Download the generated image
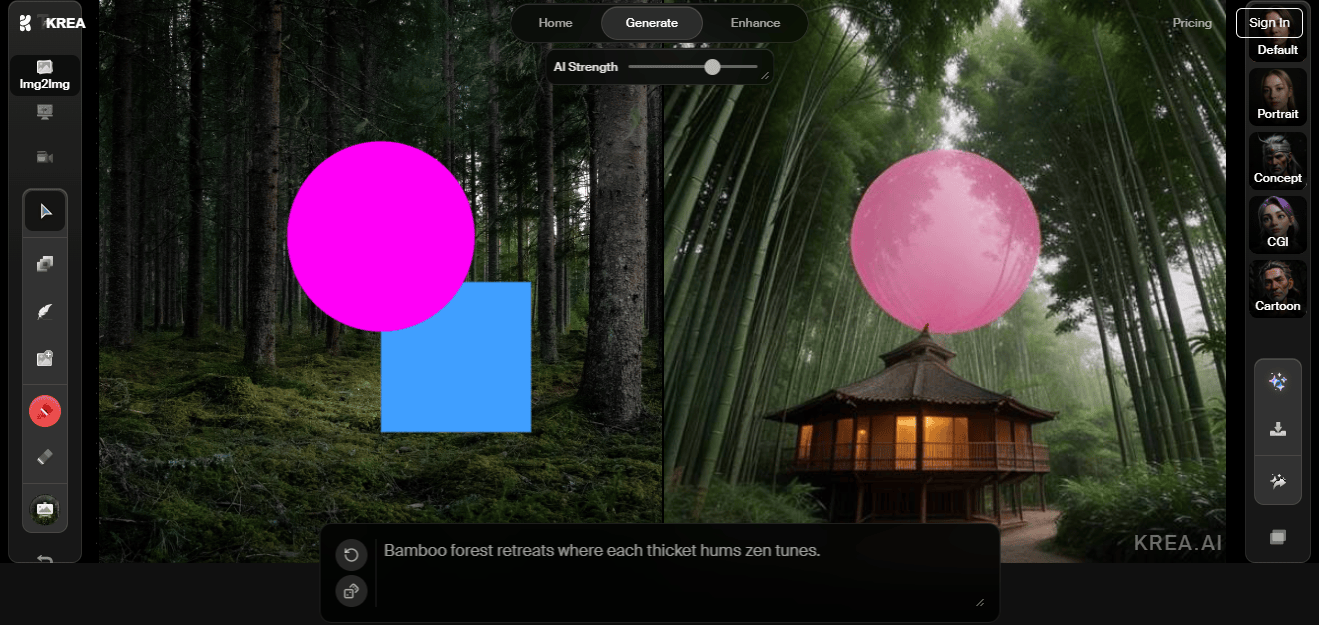 [x=1277, y=430]
